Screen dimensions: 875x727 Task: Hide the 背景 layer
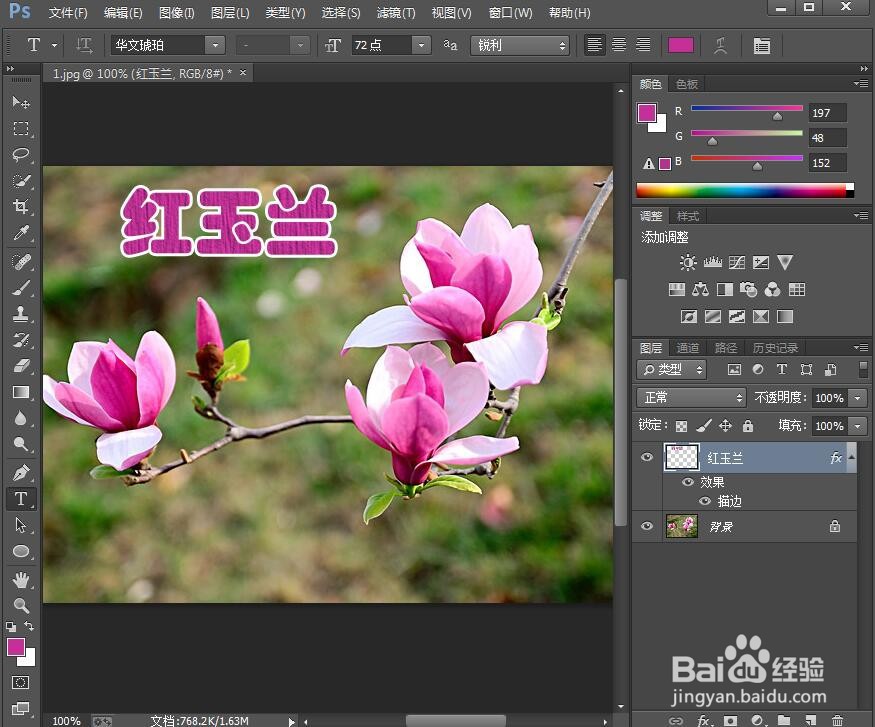tap(646, 527)
